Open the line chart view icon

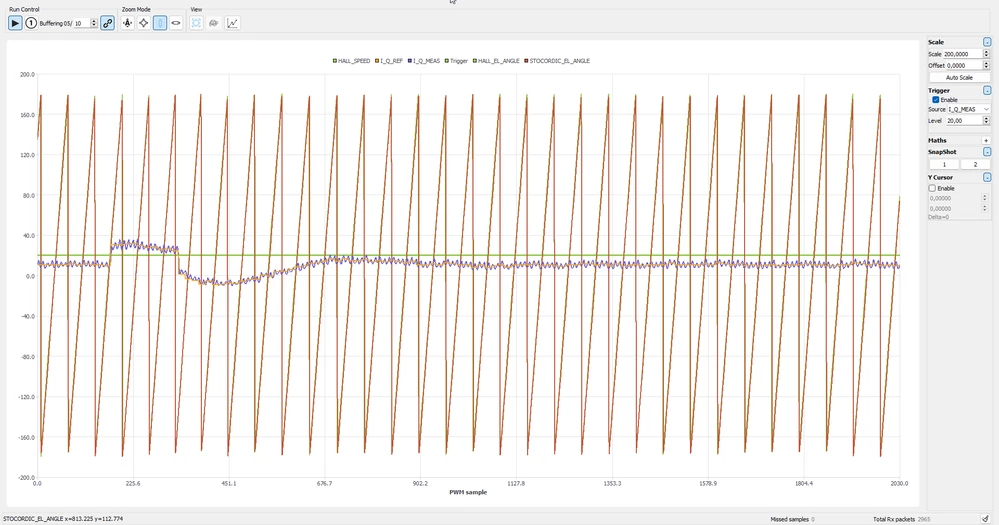[x=233, y=23]
